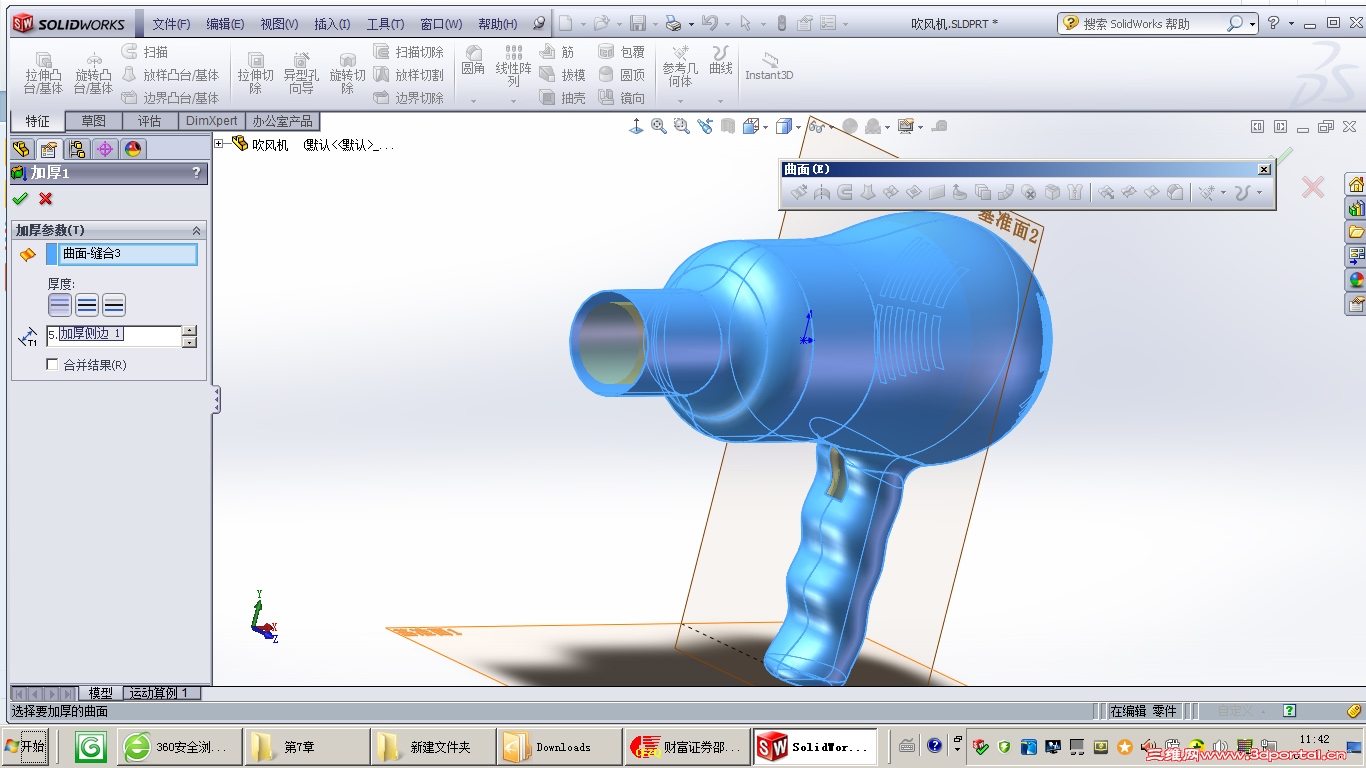The image size is (1366, 768).
Task: Enable the 合并结果(R) checkbox
Action: pos(53,365)
